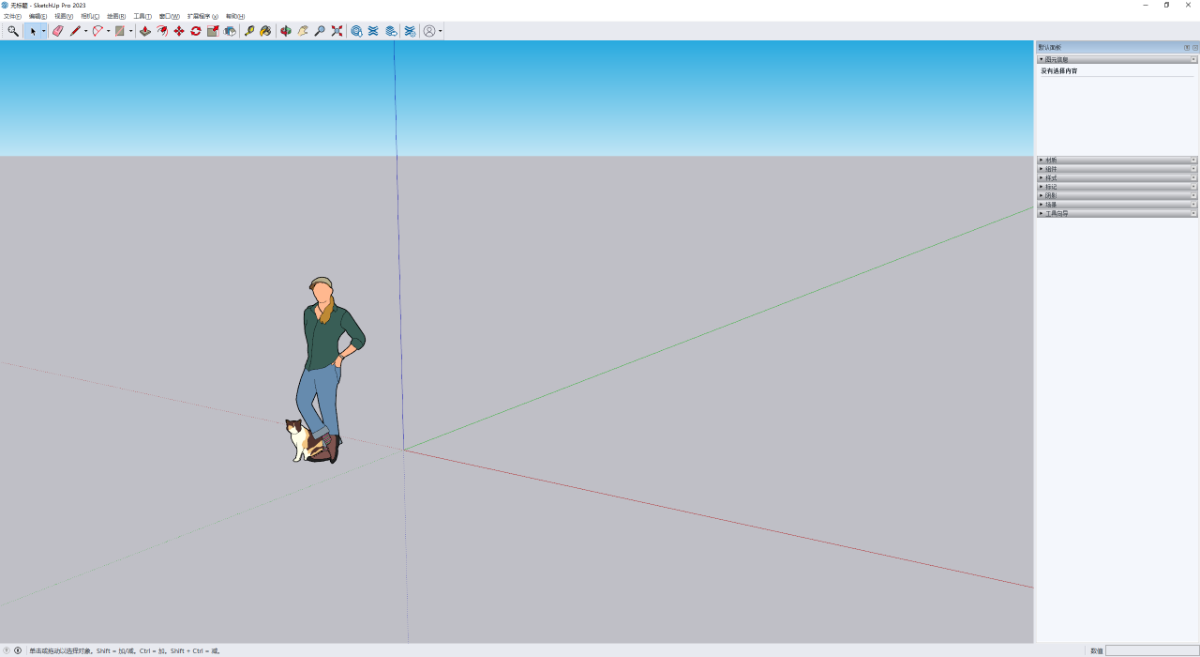
Task: Click the cat figure beside the person
Action: 297,440
